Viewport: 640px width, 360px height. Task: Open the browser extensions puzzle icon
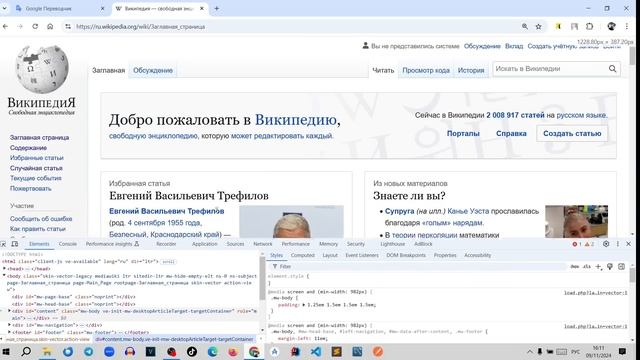tap(589, 27)
